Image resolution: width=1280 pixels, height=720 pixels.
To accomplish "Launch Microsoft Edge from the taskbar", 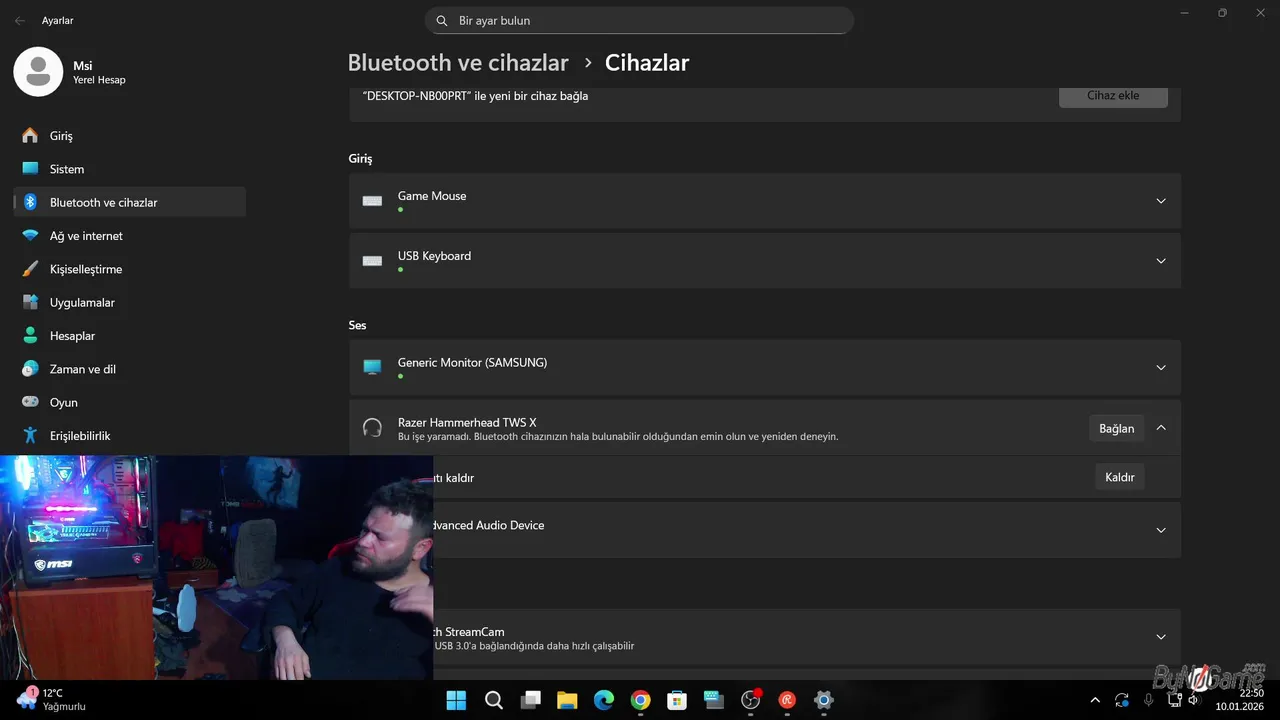I will pyautogui.click(x=604, y=700).
